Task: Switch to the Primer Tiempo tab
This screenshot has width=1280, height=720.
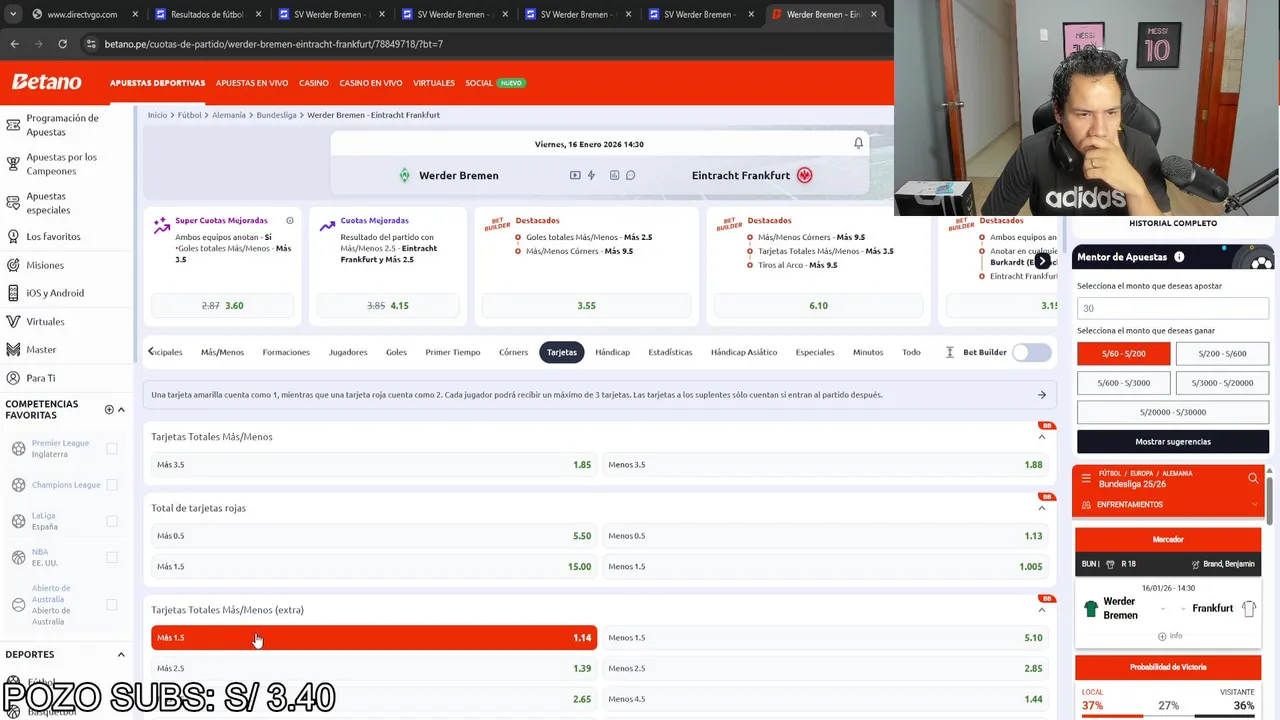Action: (453, 352)
